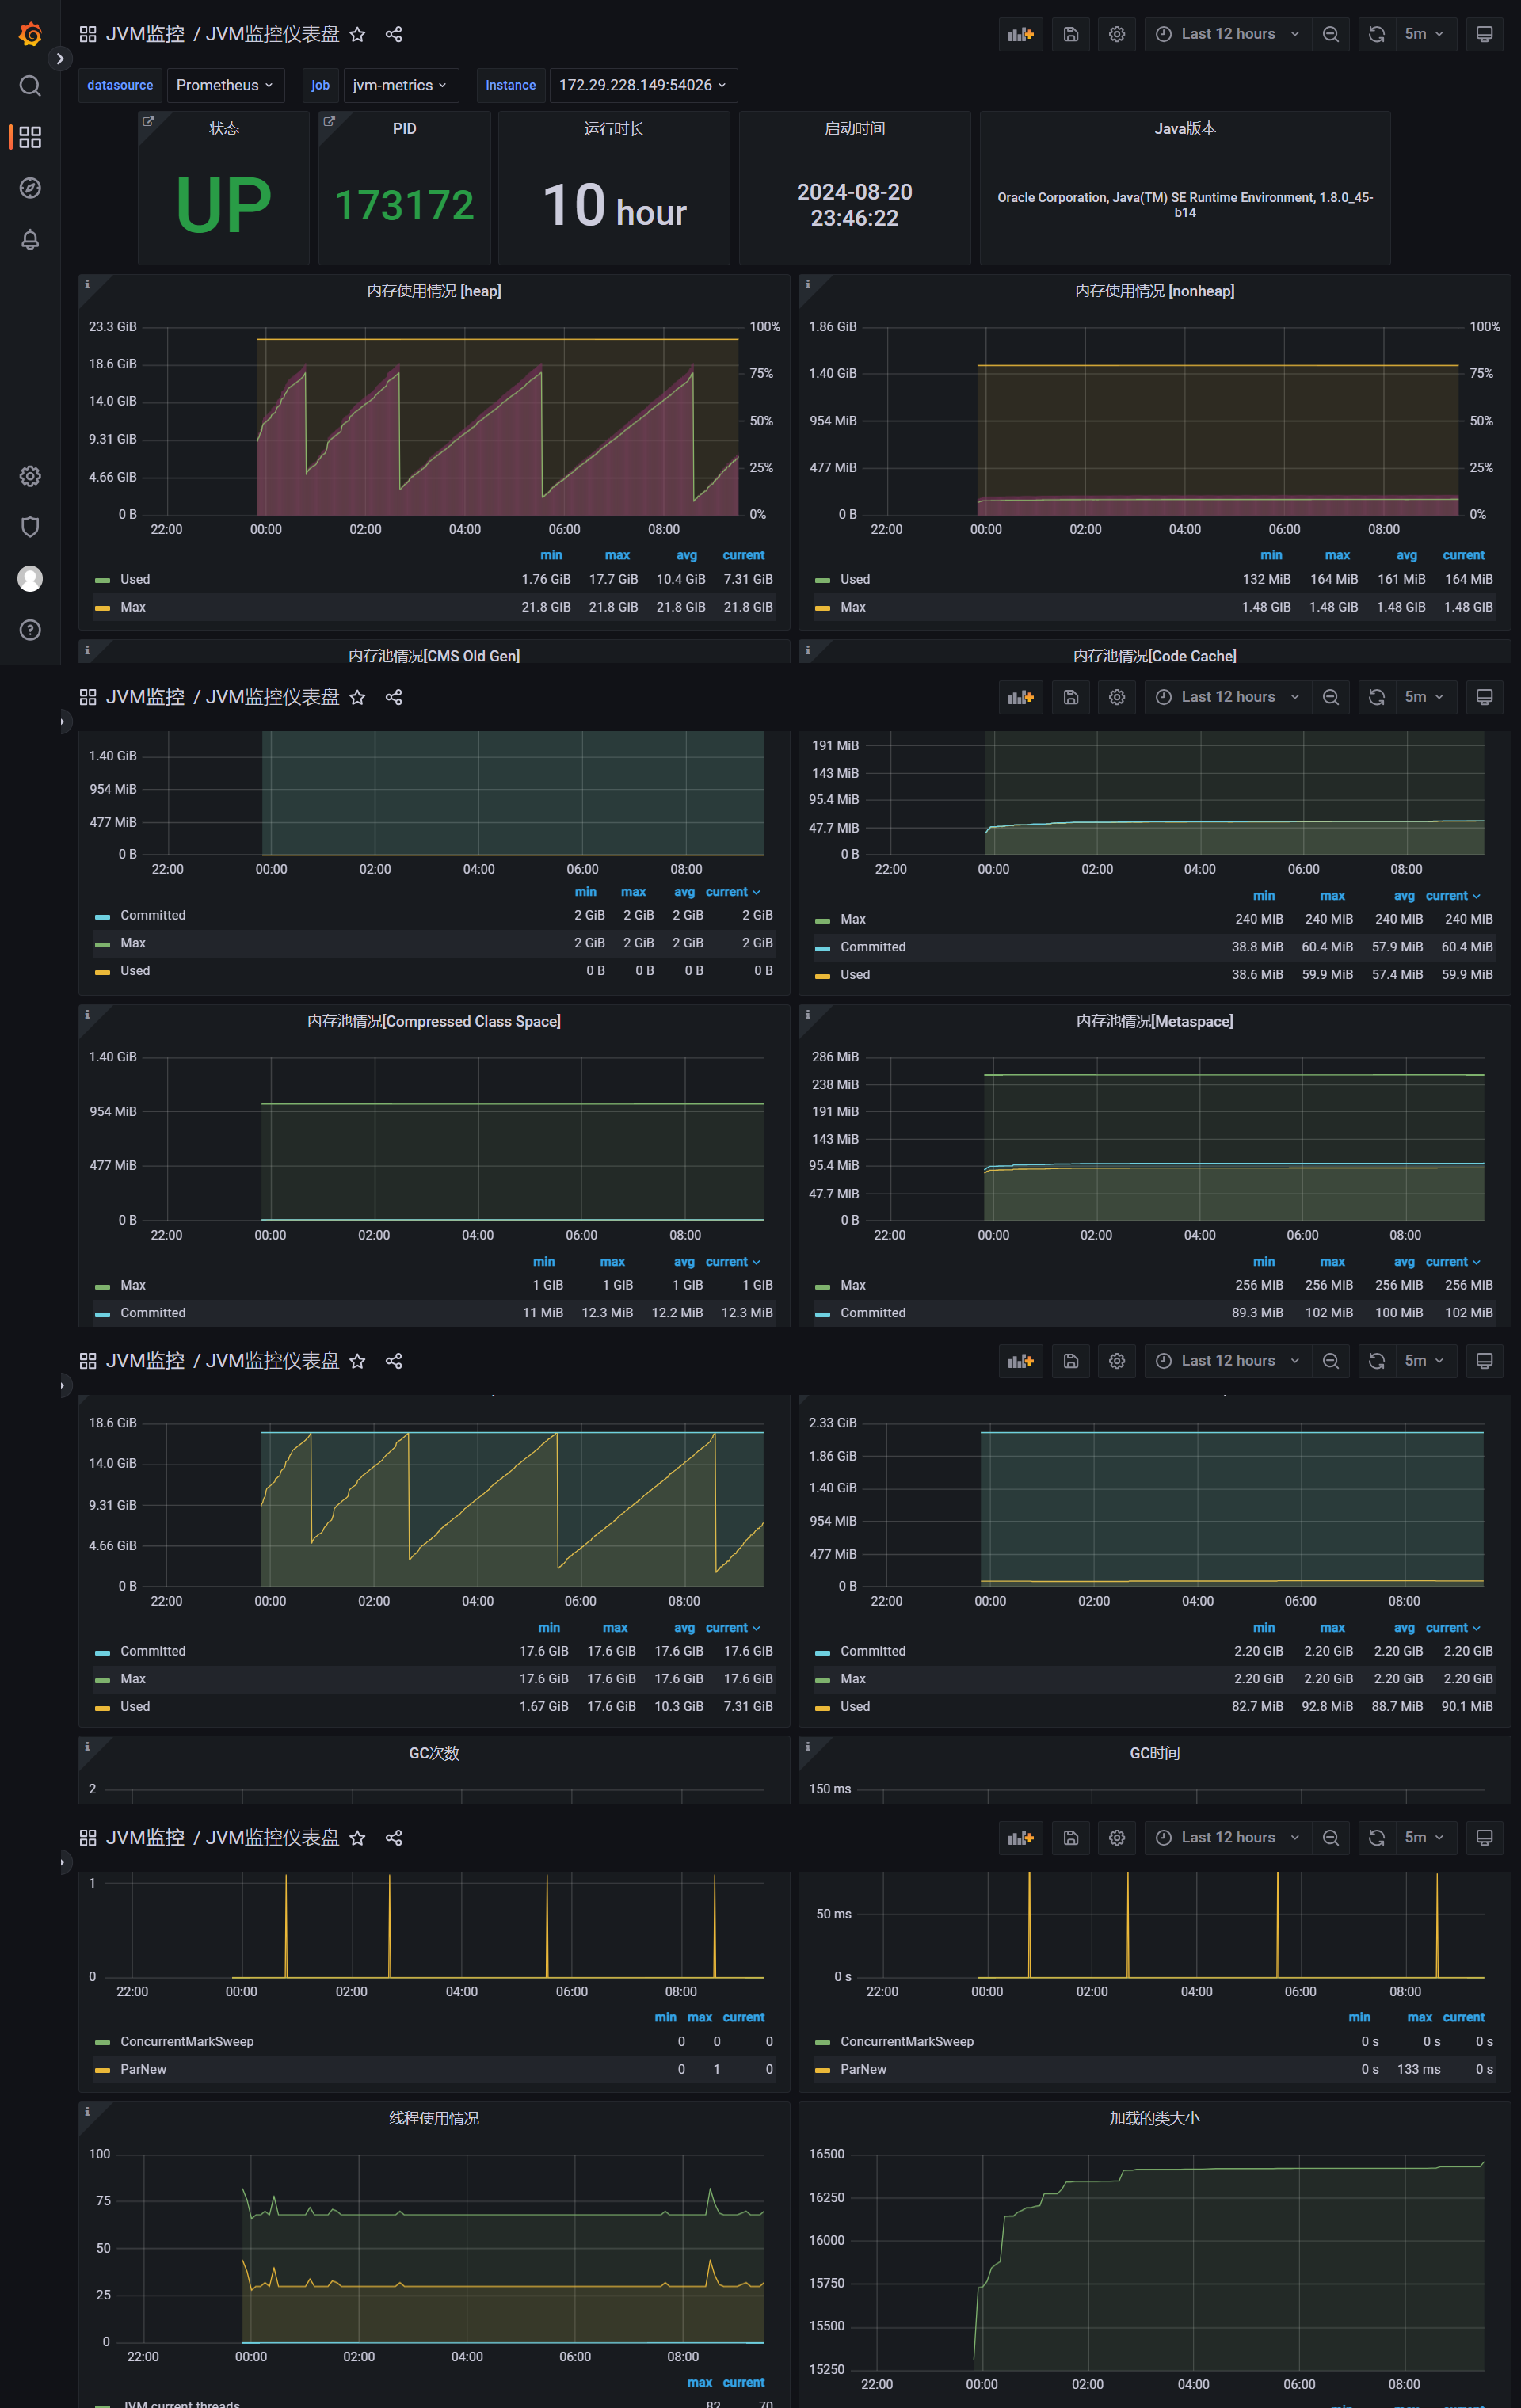The width and height of the screenshot is (1521, 2408).
Task: Toggle ParNew series in the GC时间 legend
Action: (863, 2069)
